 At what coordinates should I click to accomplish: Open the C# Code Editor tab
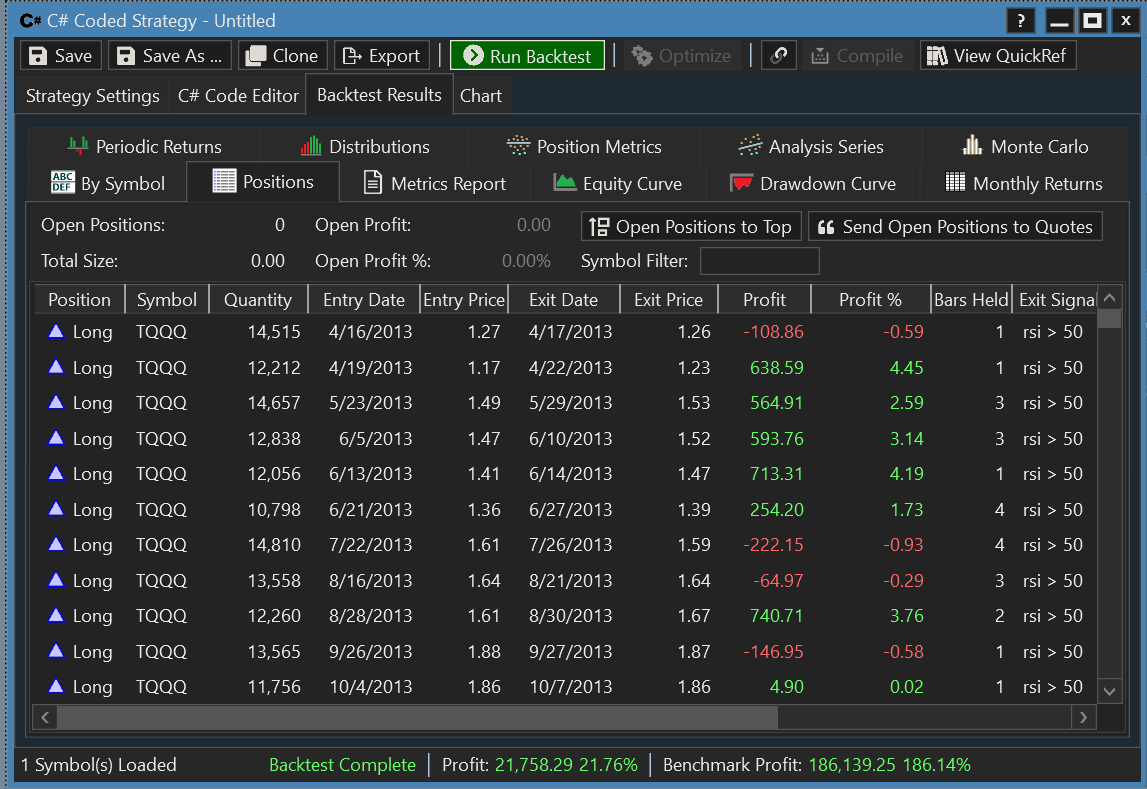coord(238,96)
